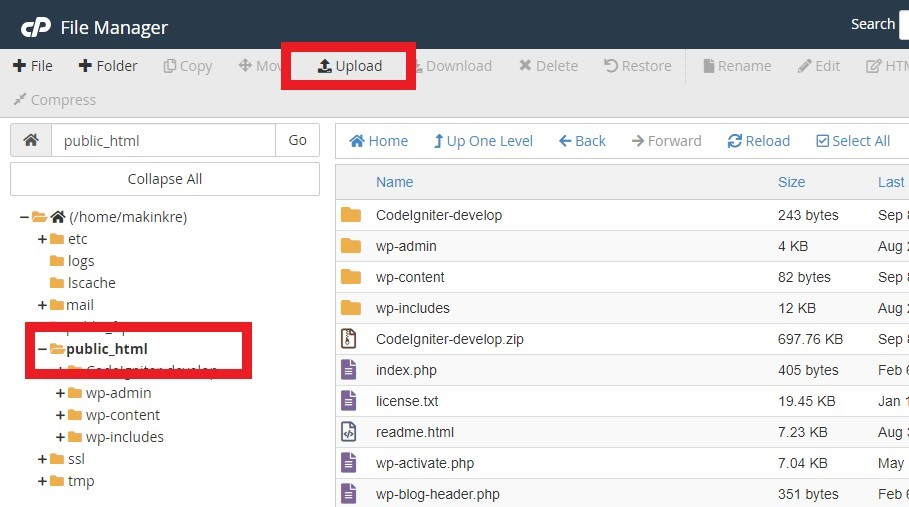
Task: Click the ssl folder label in tree
Action: (76, 459)
